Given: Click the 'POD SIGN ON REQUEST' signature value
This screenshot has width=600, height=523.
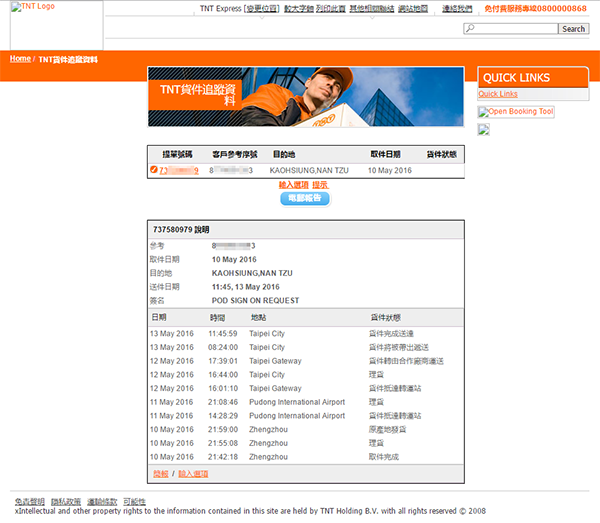Looking at the screenshot, I should 255,301.
